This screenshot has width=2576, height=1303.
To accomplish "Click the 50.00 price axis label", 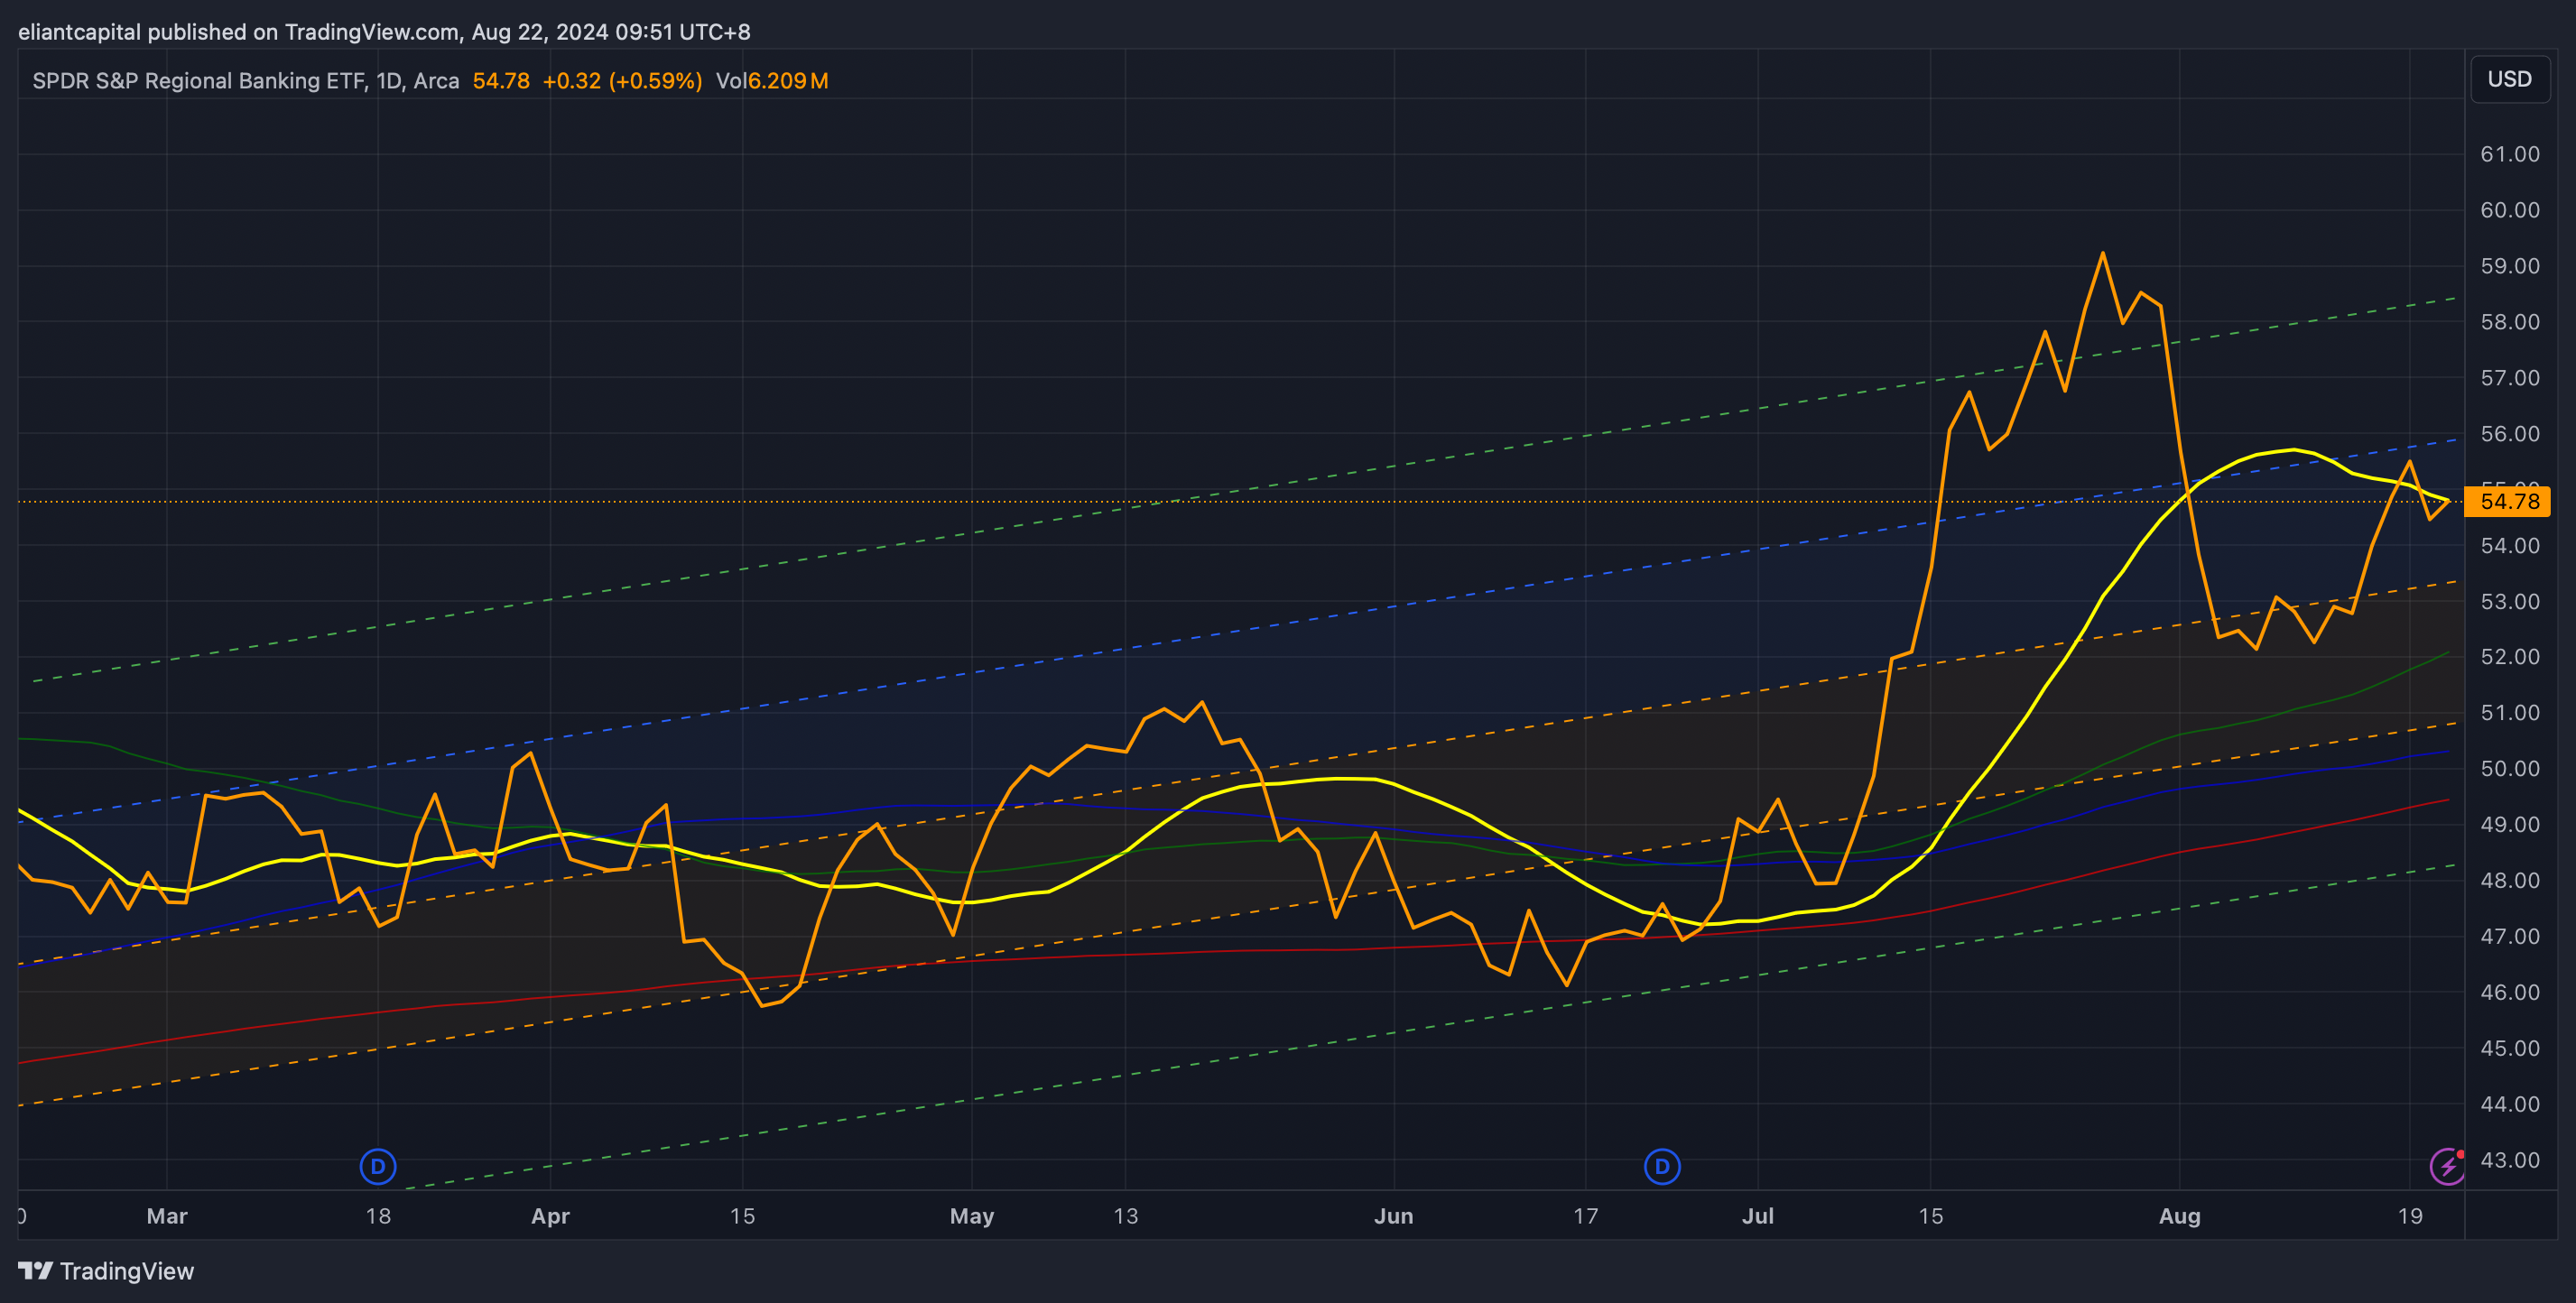I will point(2510,769).
